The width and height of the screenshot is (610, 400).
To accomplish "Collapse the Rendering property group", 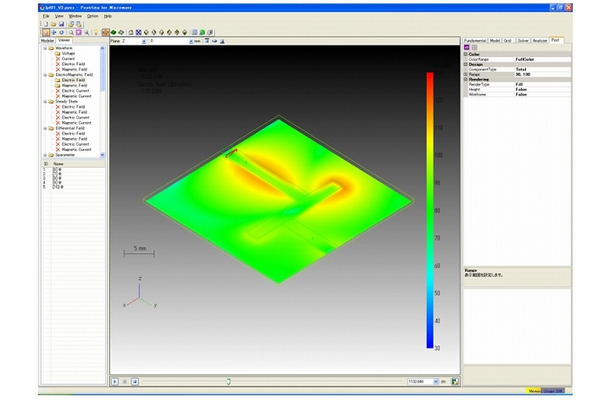I will (x=466, y=79).
